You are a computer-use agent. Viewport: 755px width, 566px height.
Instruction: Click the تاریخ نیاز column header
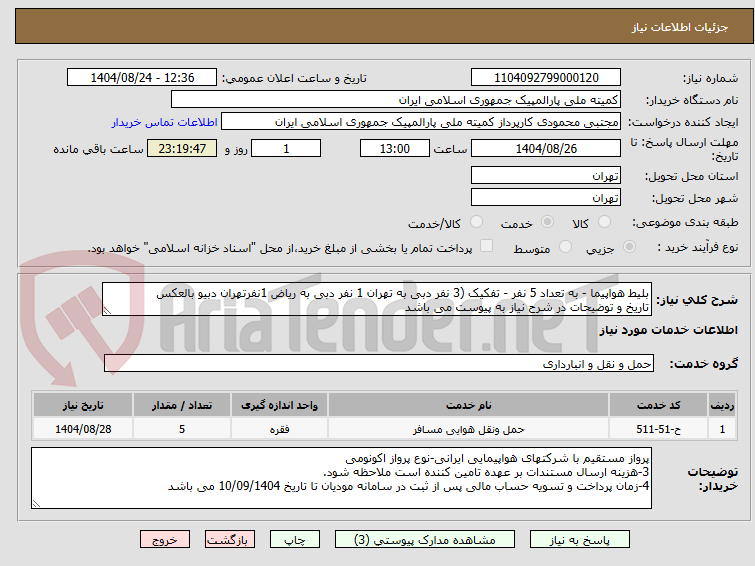click(x=83, y=405)
